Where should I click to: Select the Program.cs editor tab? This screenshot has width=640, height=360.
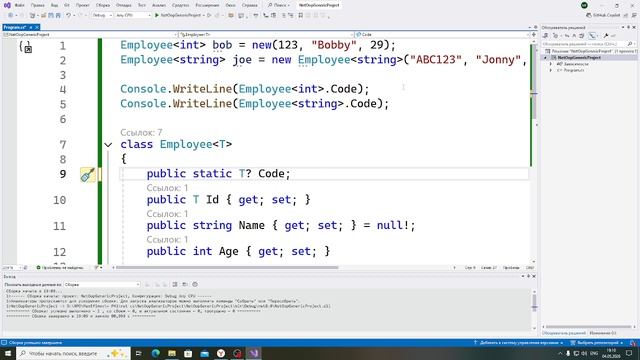click(x=15, y=27)
